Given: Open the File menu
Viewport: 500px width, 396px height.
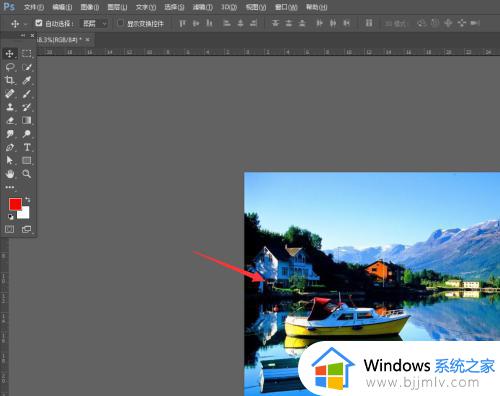Looking at the screenshot, I should [x=34, y=7].
